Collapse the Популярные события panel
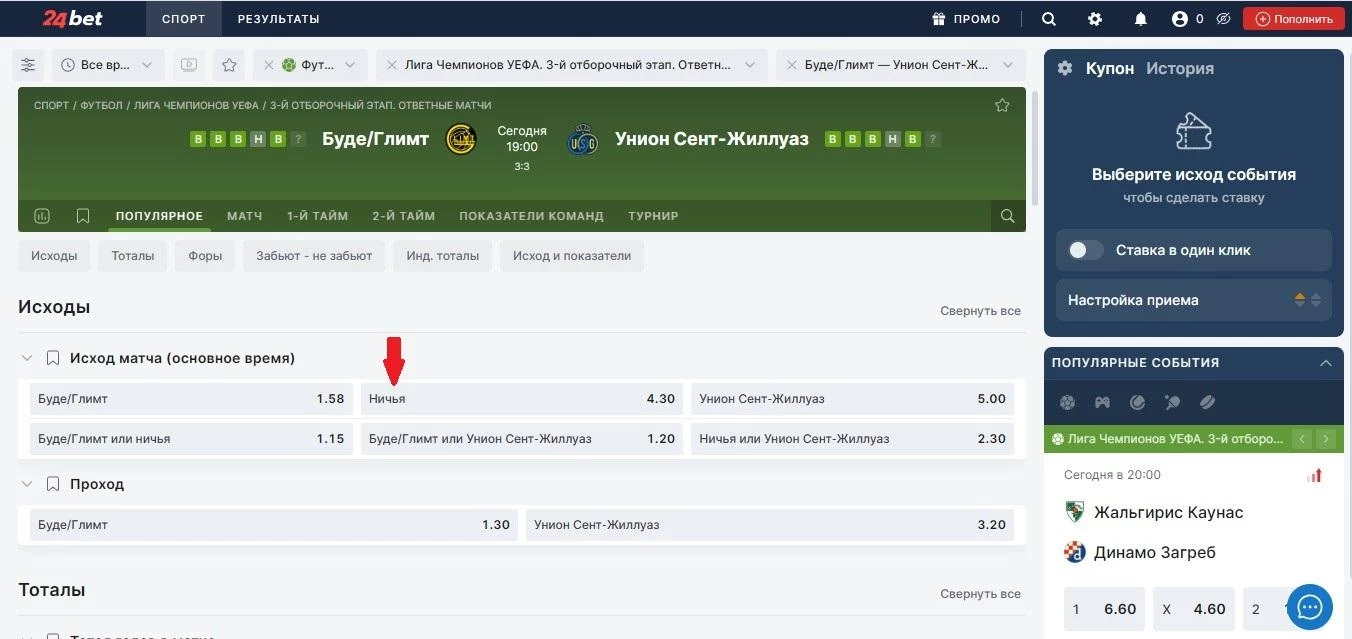Viewport: 1352px width, 639px height. [x=1326, y=363]
